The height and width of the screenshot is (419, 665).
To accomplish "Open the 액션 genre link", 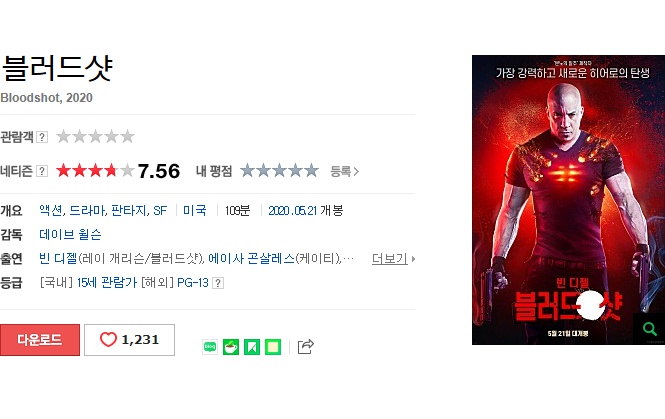I will (x=50, y=210).
